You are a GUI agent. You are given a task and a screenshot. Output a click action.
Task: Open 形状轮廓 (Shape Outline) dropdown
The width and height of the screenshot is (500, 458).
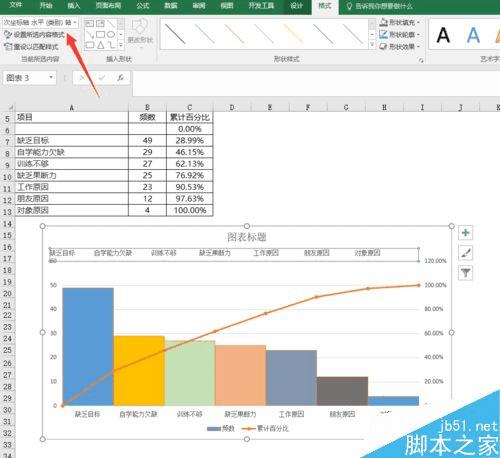399,34
